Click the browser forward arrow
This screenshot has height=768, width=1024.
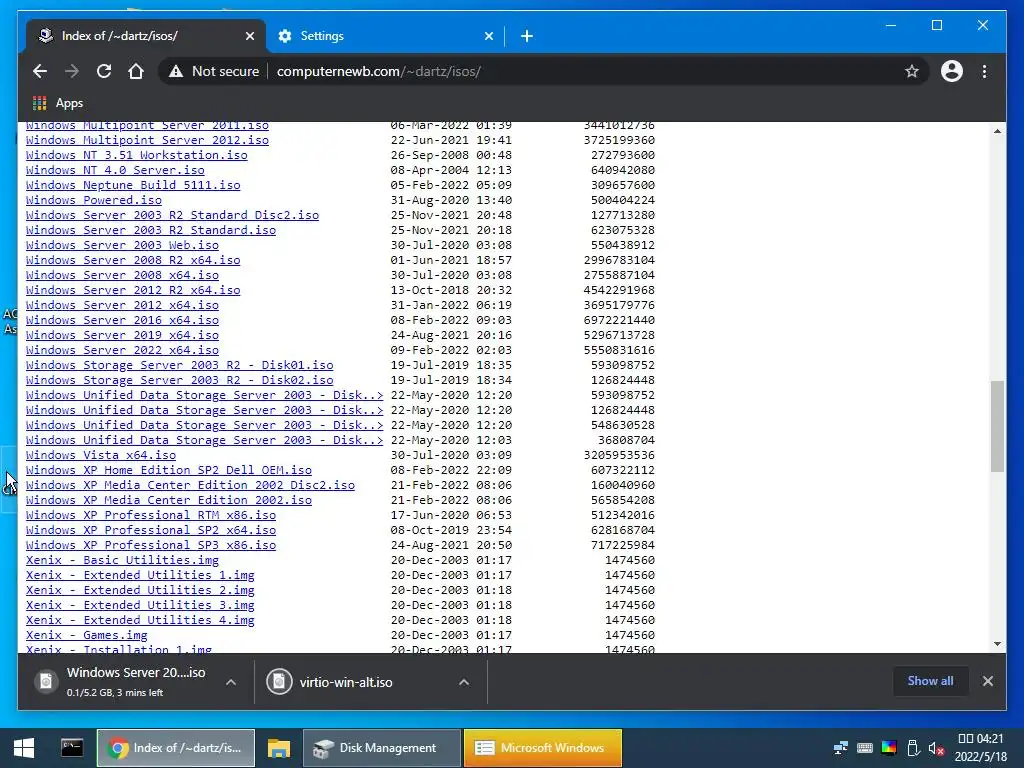click(x=72, y=71)
